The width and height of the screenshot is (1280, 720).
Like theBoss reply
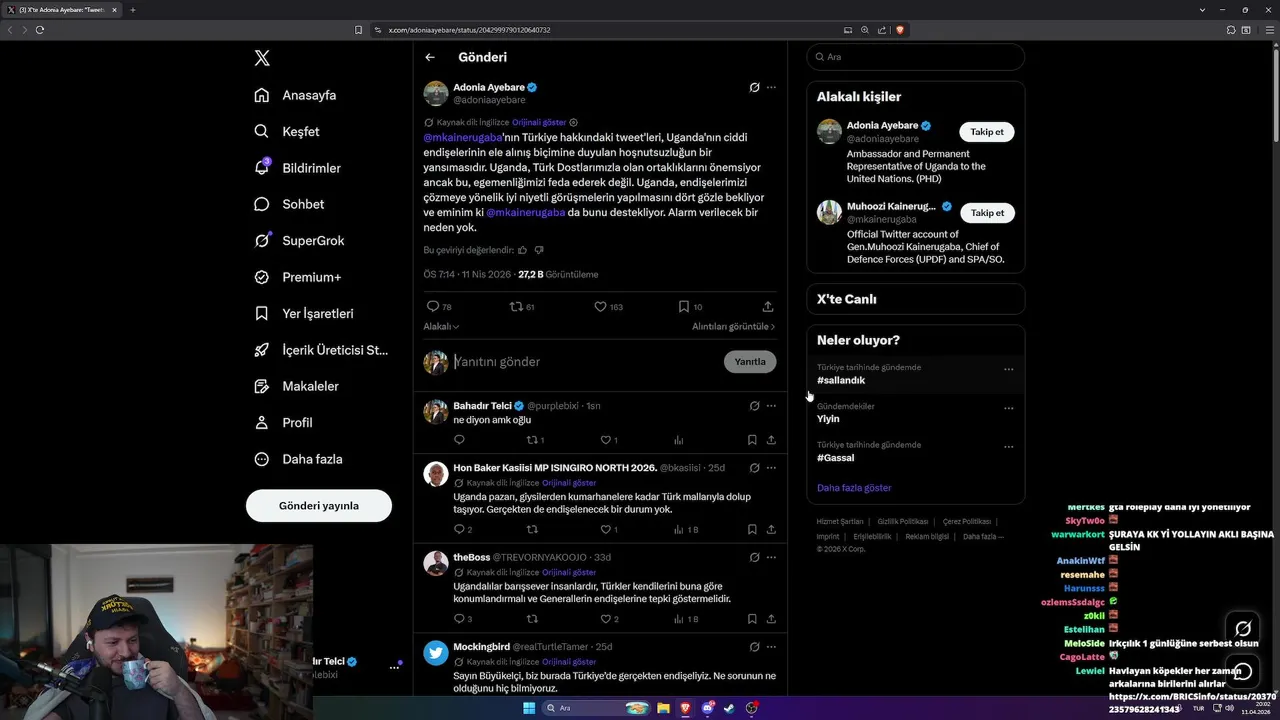tap(608, 619)
